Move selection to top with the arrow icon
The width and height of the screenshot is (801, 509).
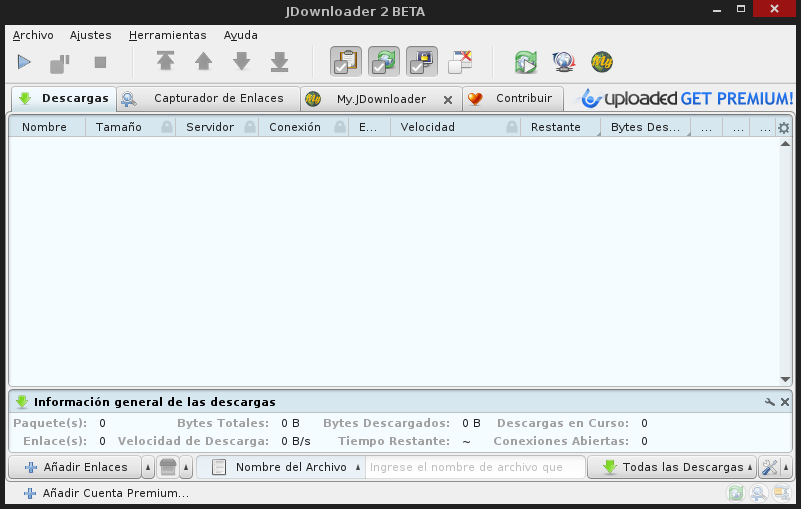[166, 61]
